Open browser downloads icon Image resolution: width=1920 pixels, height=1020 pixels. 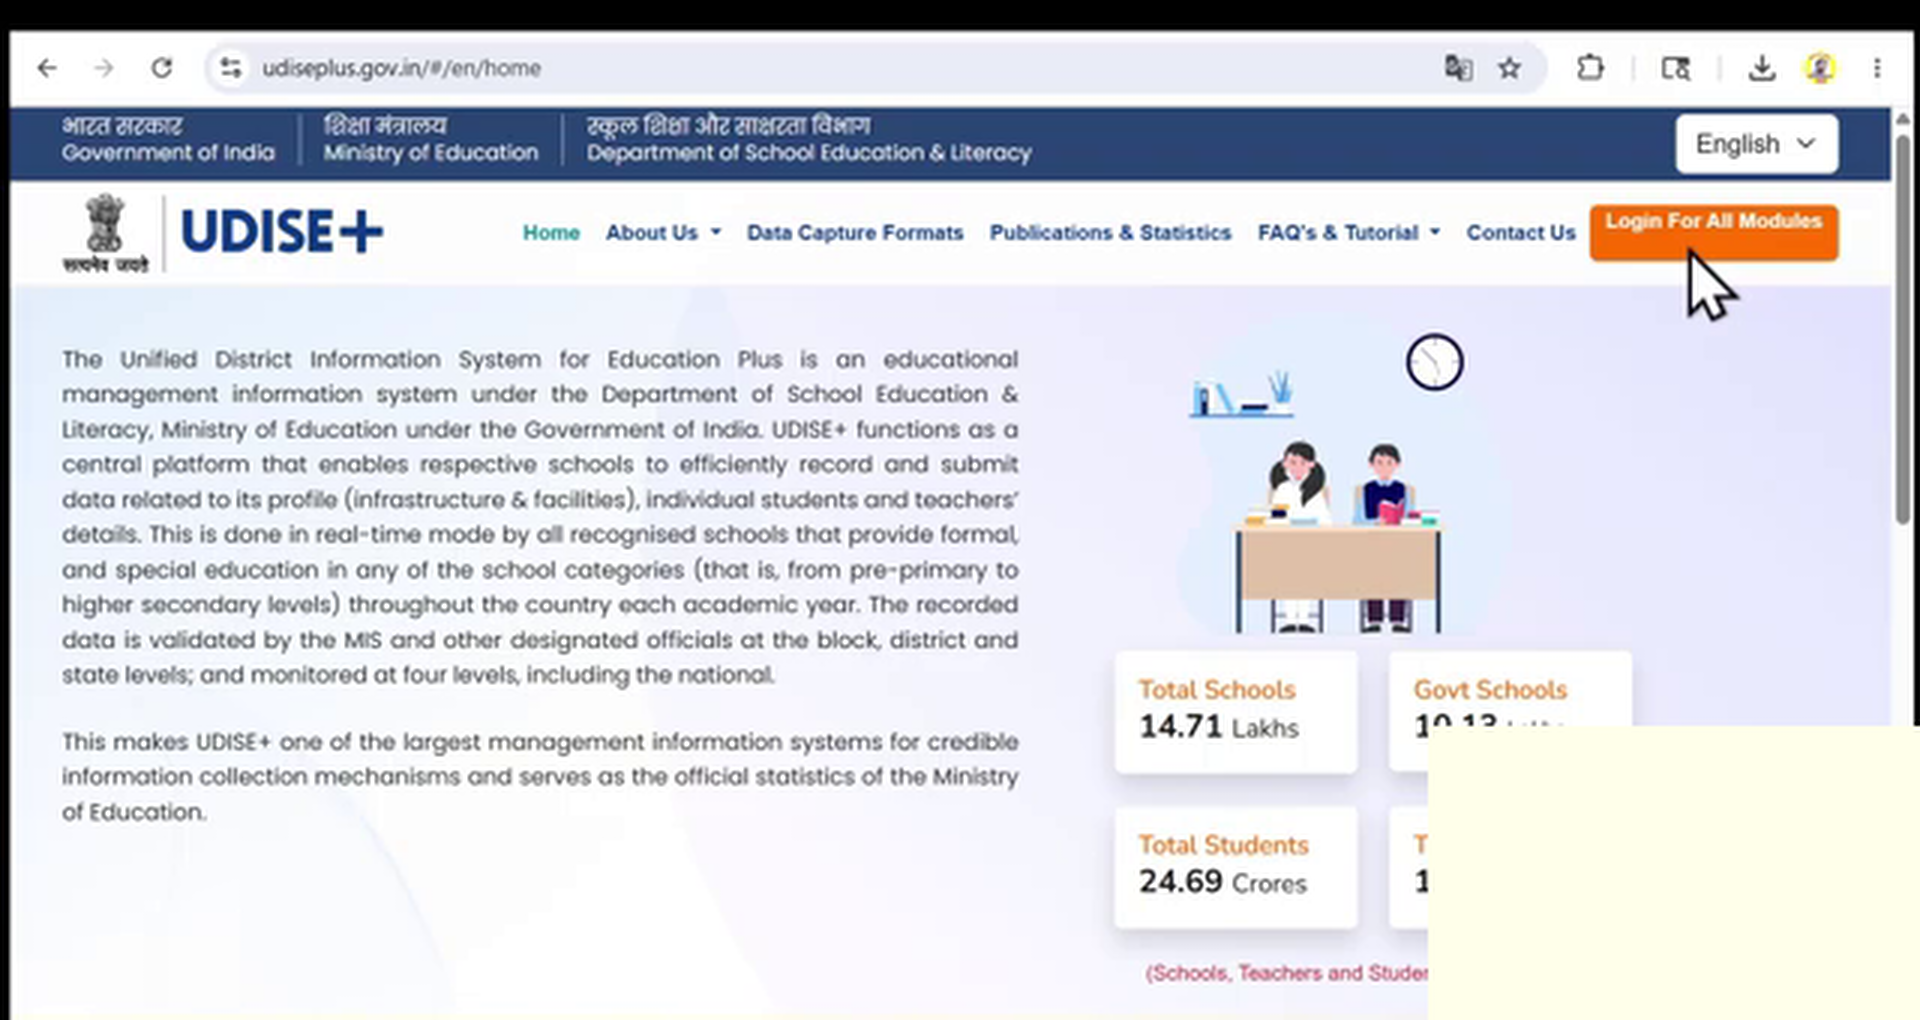pyautogui.click(x=1762, y=68)
